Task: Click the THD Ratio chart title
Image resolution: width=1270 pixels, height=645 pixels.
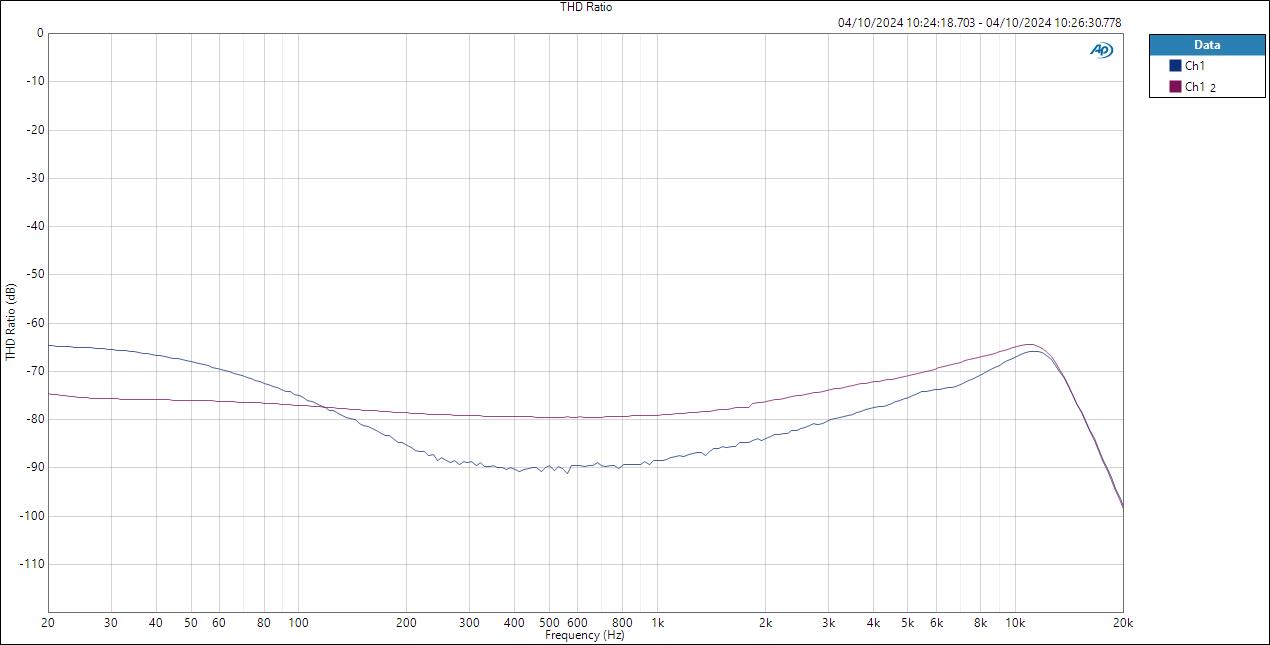Action: (586, 7)
